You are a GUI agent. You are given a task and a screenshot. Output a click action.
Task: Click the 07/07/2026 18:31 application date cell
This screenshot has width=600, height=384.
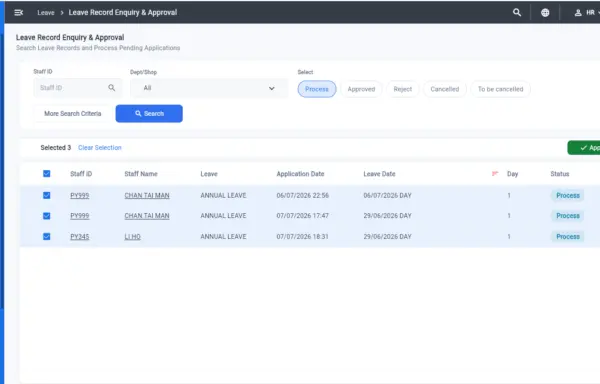(302, 236)
